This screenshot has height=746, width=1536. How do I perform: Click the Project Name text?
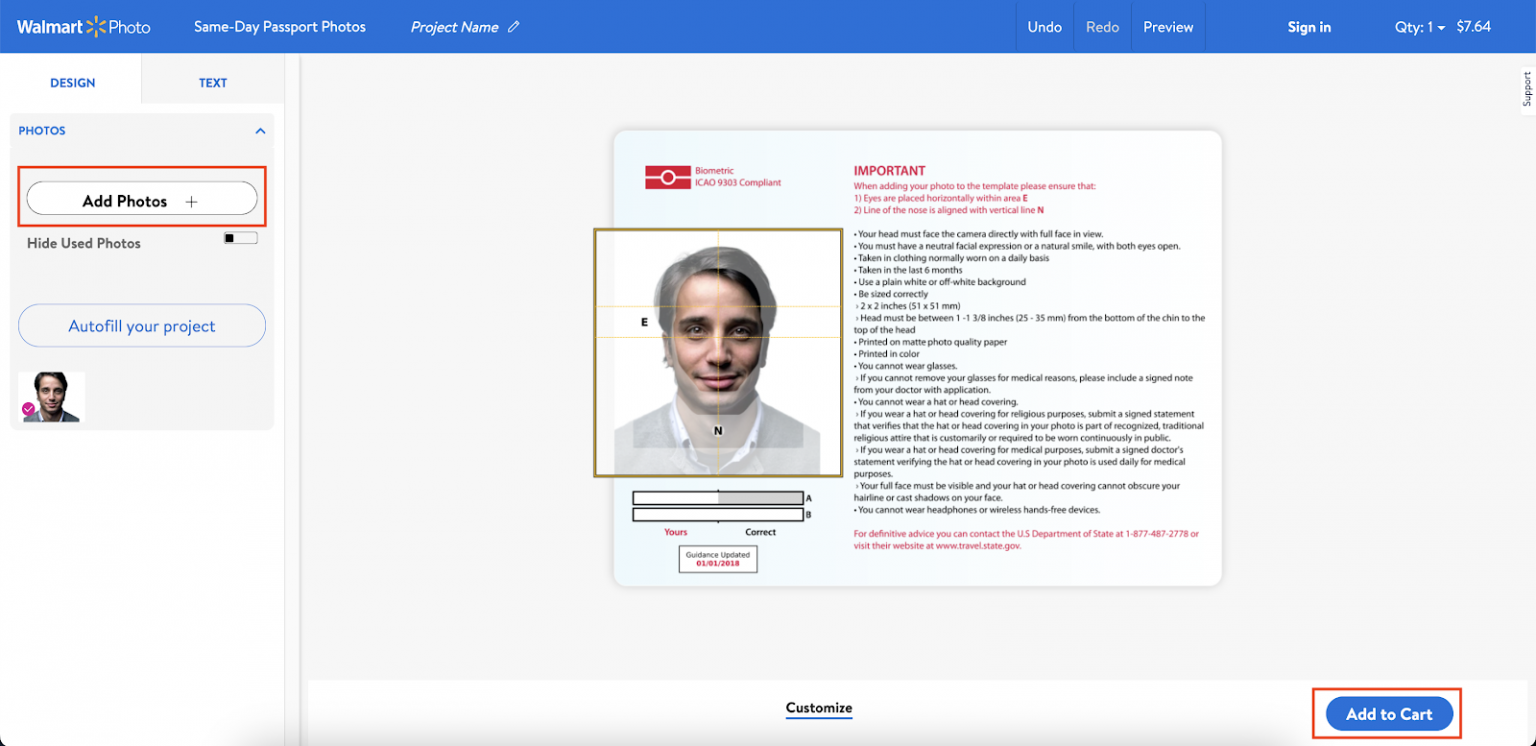click(455, 27)
